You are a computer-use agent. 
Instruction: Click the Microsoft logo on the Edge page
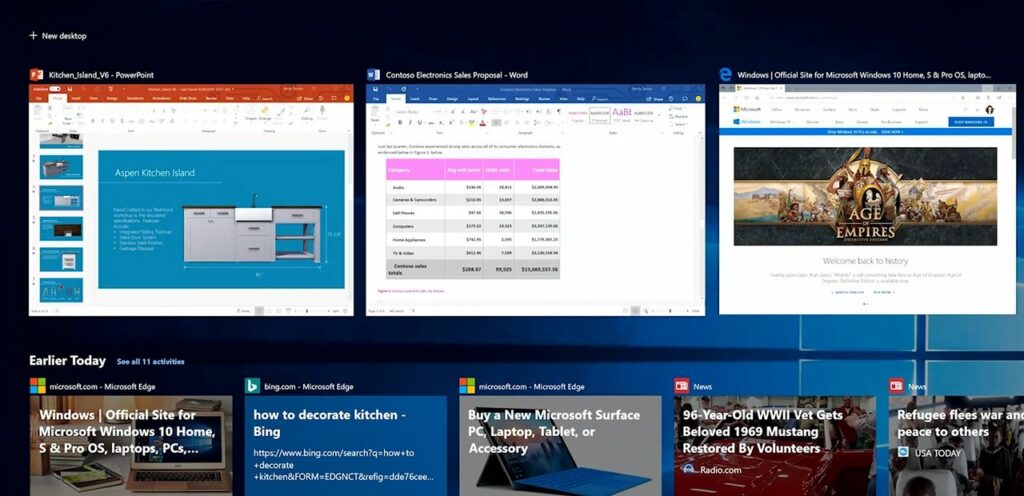(x=746, y=110)
